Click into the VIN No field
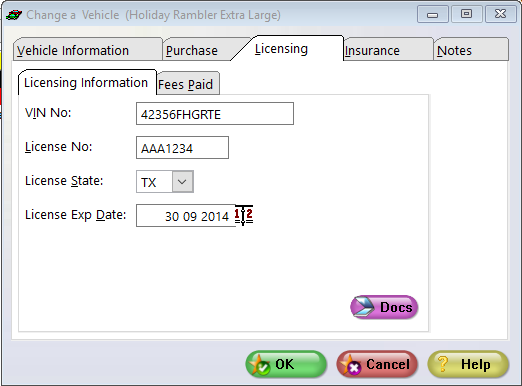Viewport: 522px width, 386px height. [215, 114]
